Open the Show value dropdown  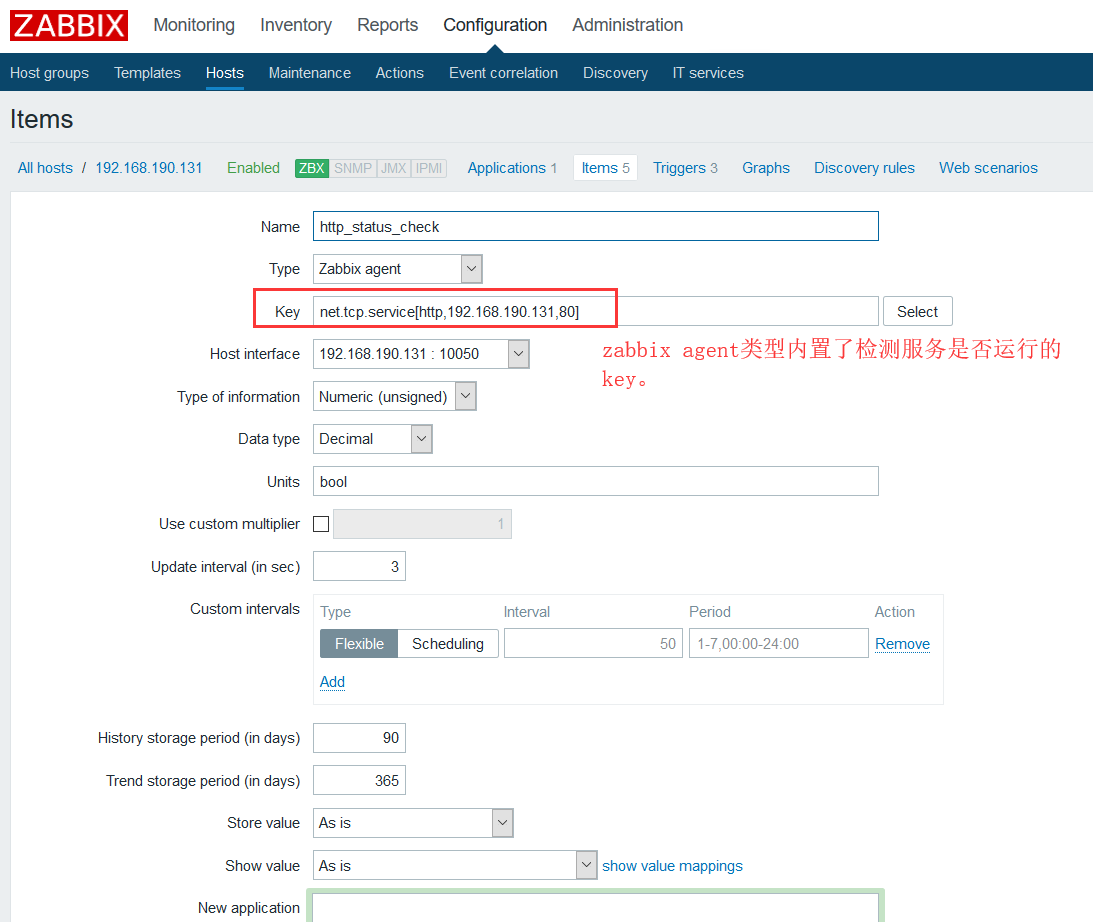tap(455, 866)
